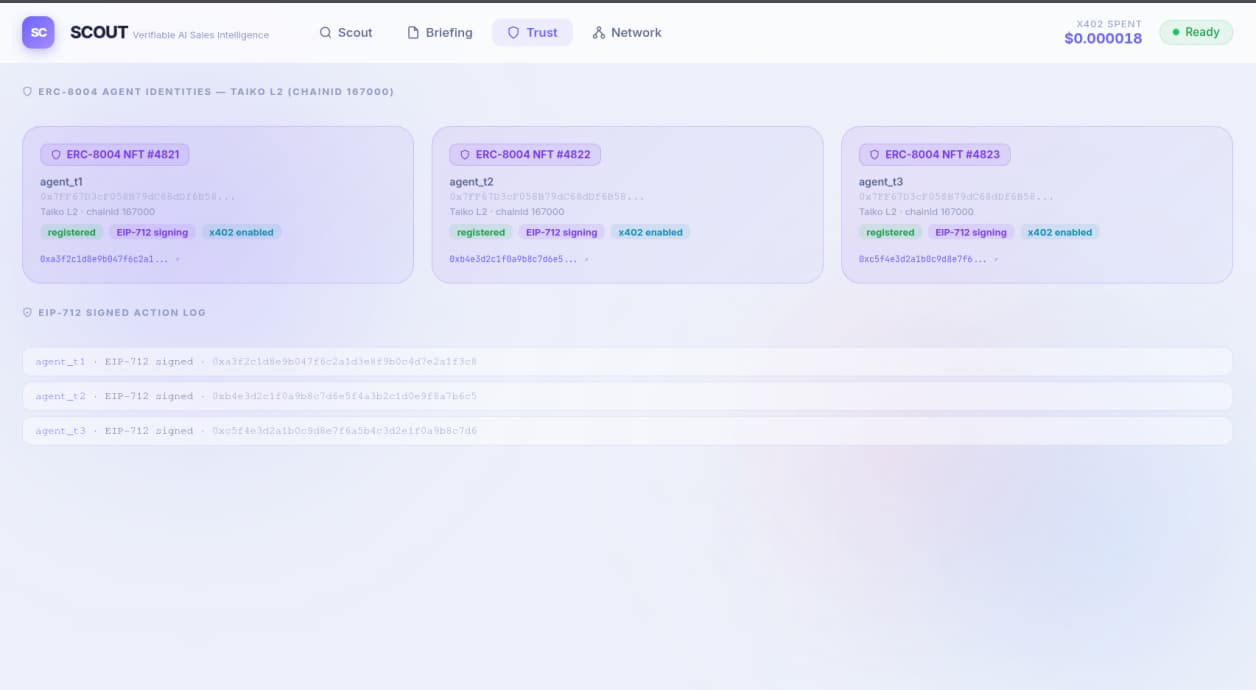The height and width of the screenshot is (690, 1256).
Task: Click the x402 enabled tag on agent_t2 card
Action: [650, 232]
